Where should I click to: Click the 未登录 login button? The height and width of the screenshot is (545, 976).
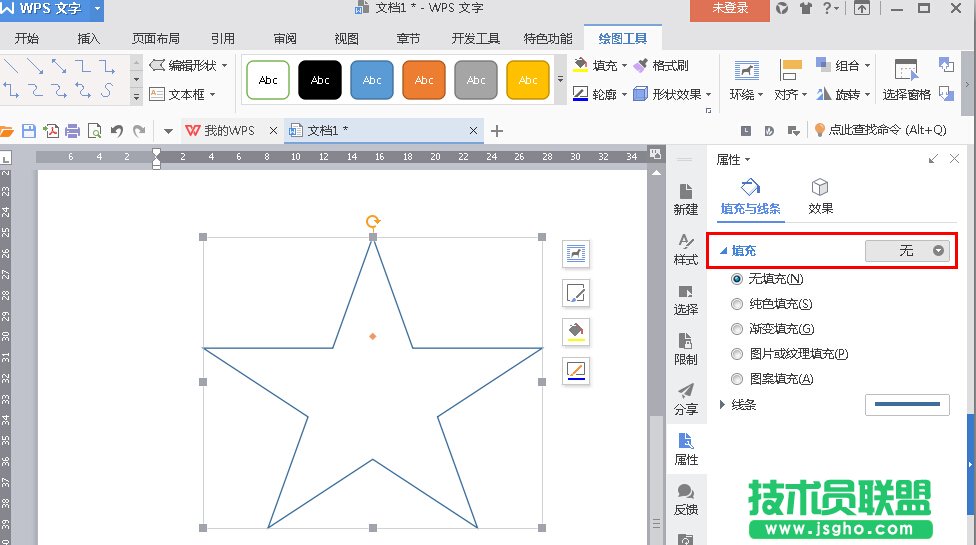click(x=729, y=9)
